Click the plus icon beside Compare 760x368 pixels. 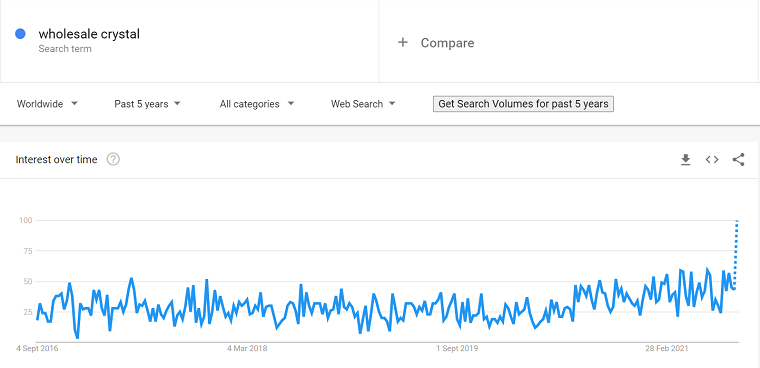402,43
